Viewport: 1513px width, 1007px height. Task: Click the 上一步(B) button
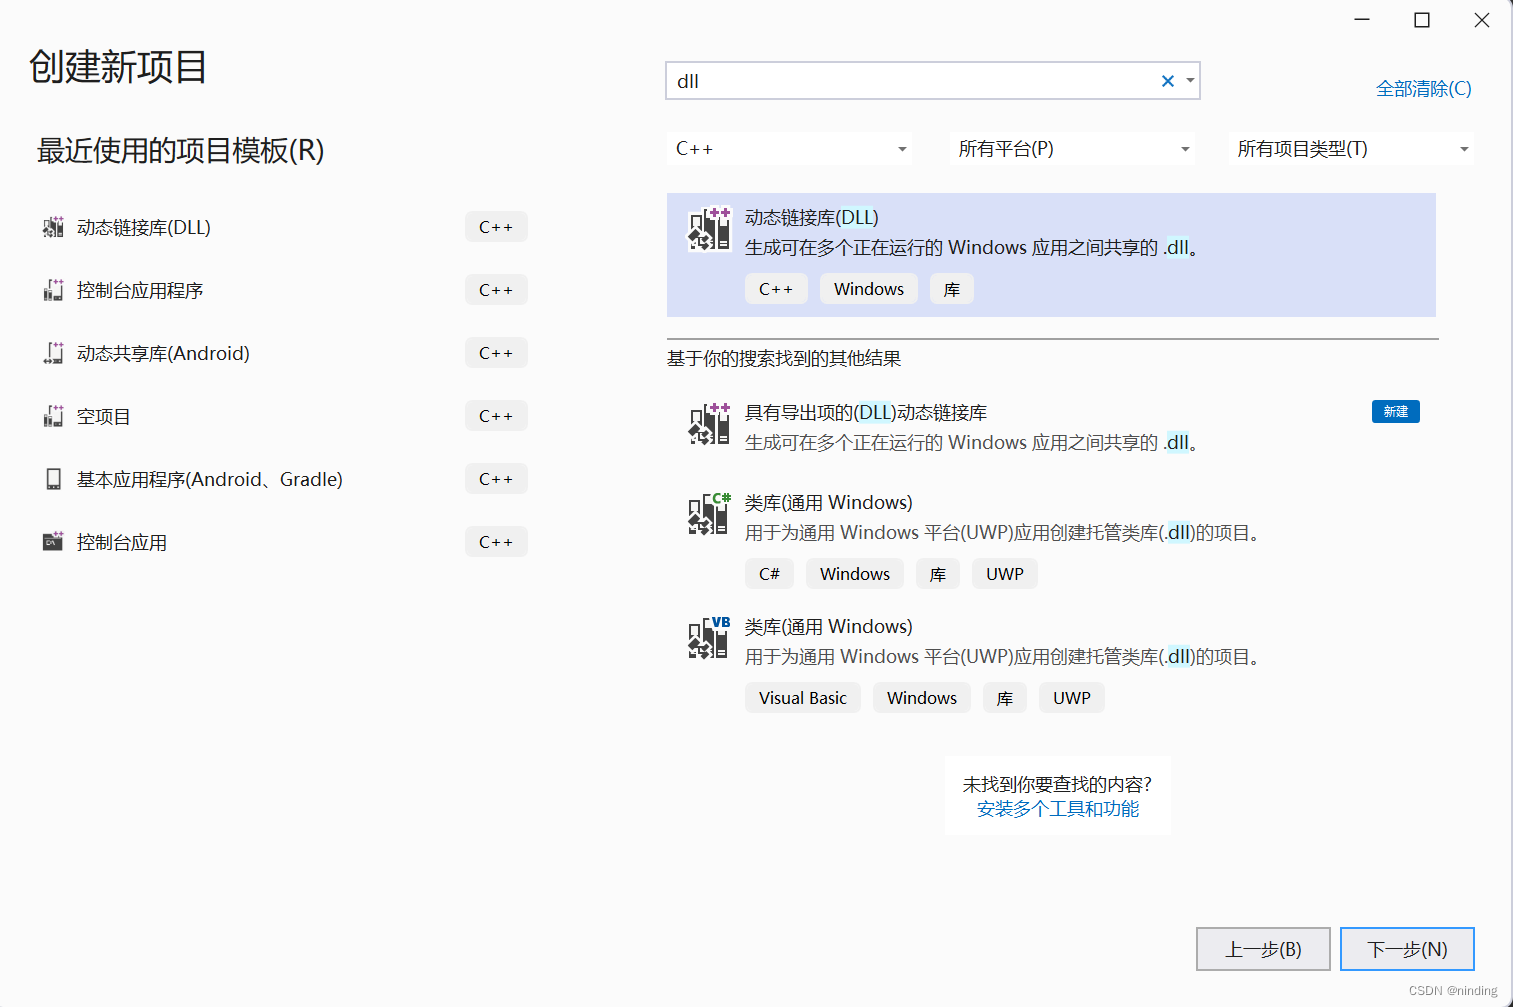[x=1263, y=948]
